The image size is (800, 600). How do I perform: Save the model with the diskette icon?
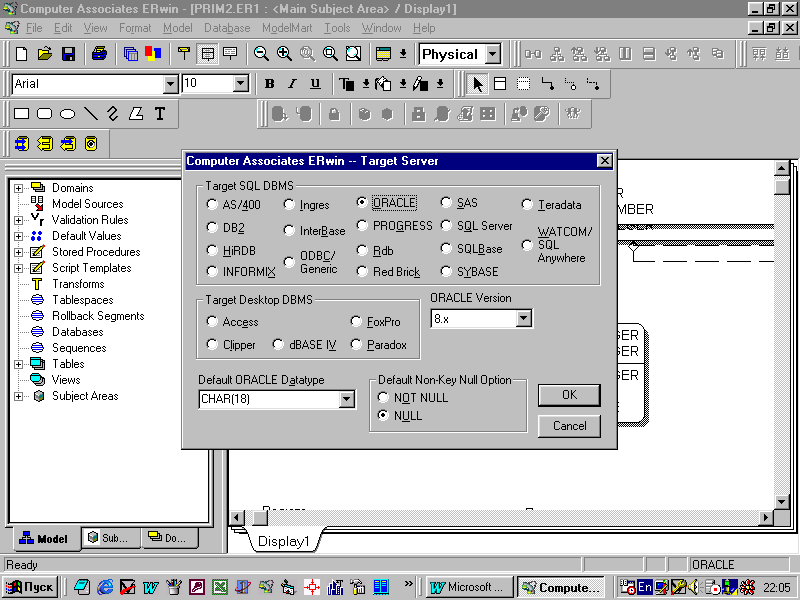pyautogui.click(x=68, y=54)
